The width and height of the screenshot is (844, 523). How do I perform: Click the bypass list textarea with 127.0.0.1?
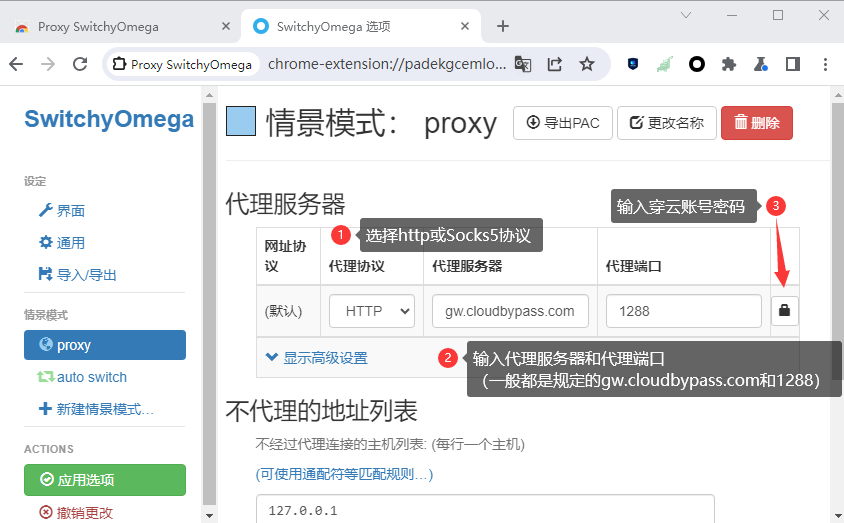click(x=485, y=509)
